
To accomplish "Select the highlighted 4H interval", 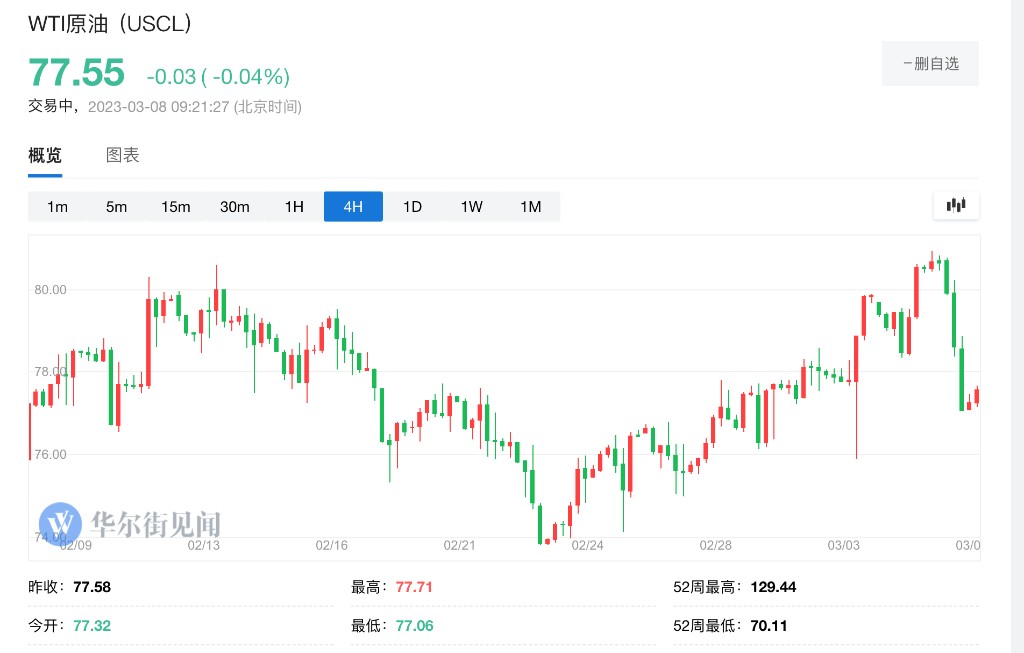I will 353,207.
